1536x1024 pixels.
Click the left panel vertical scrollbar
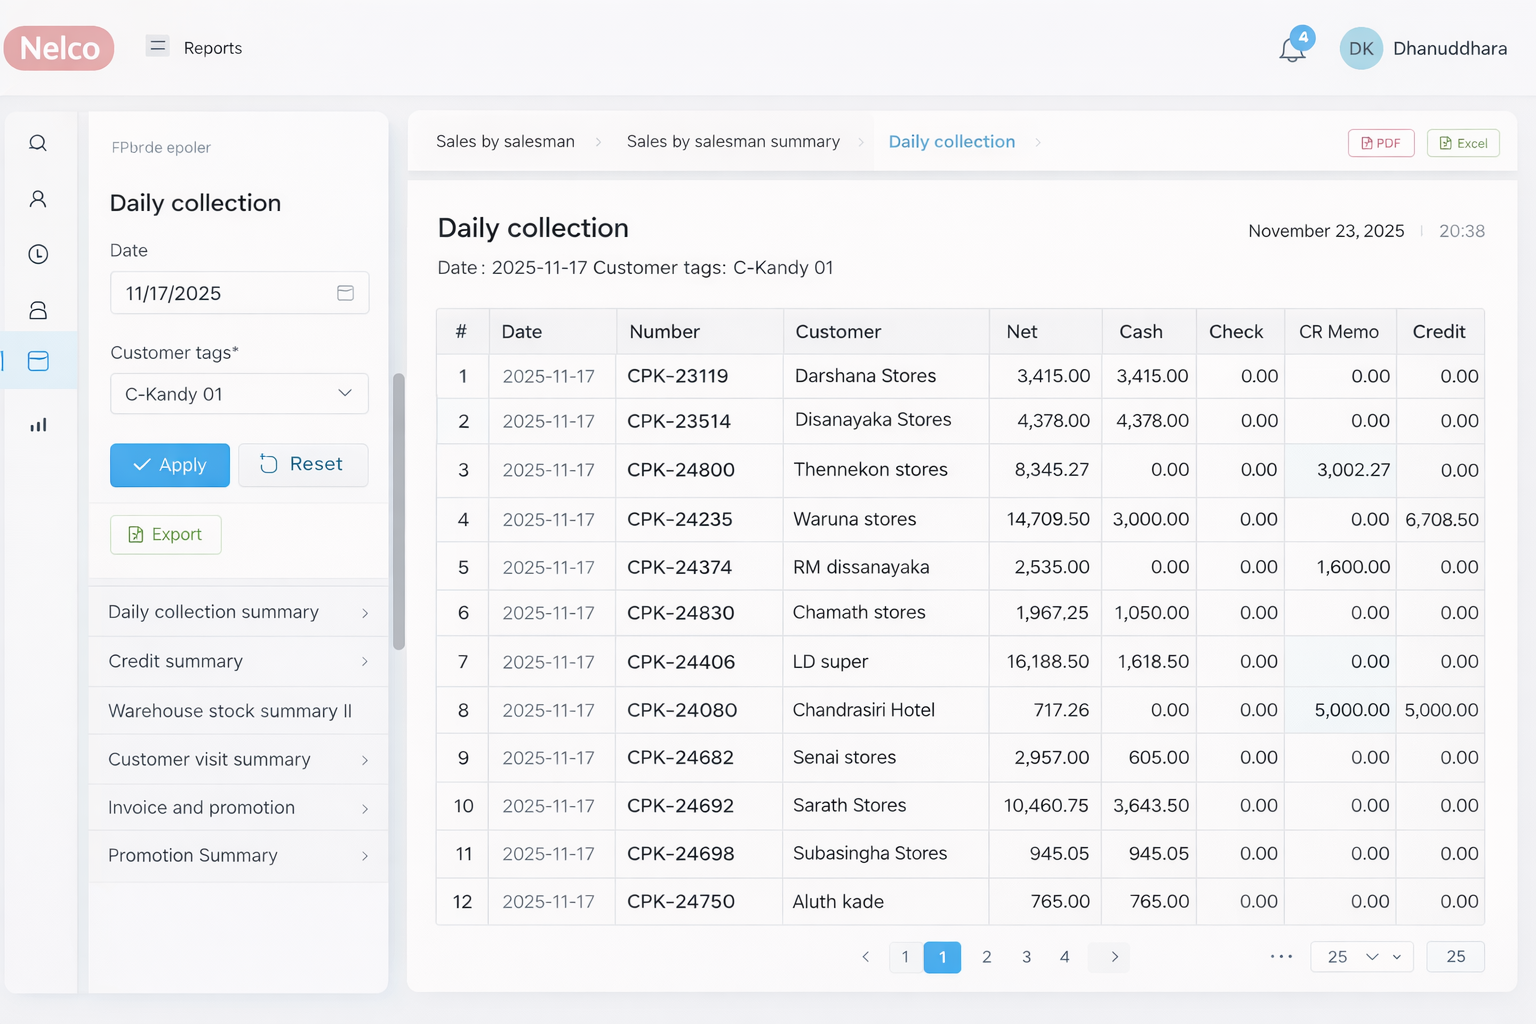click(x=399, y=512)
